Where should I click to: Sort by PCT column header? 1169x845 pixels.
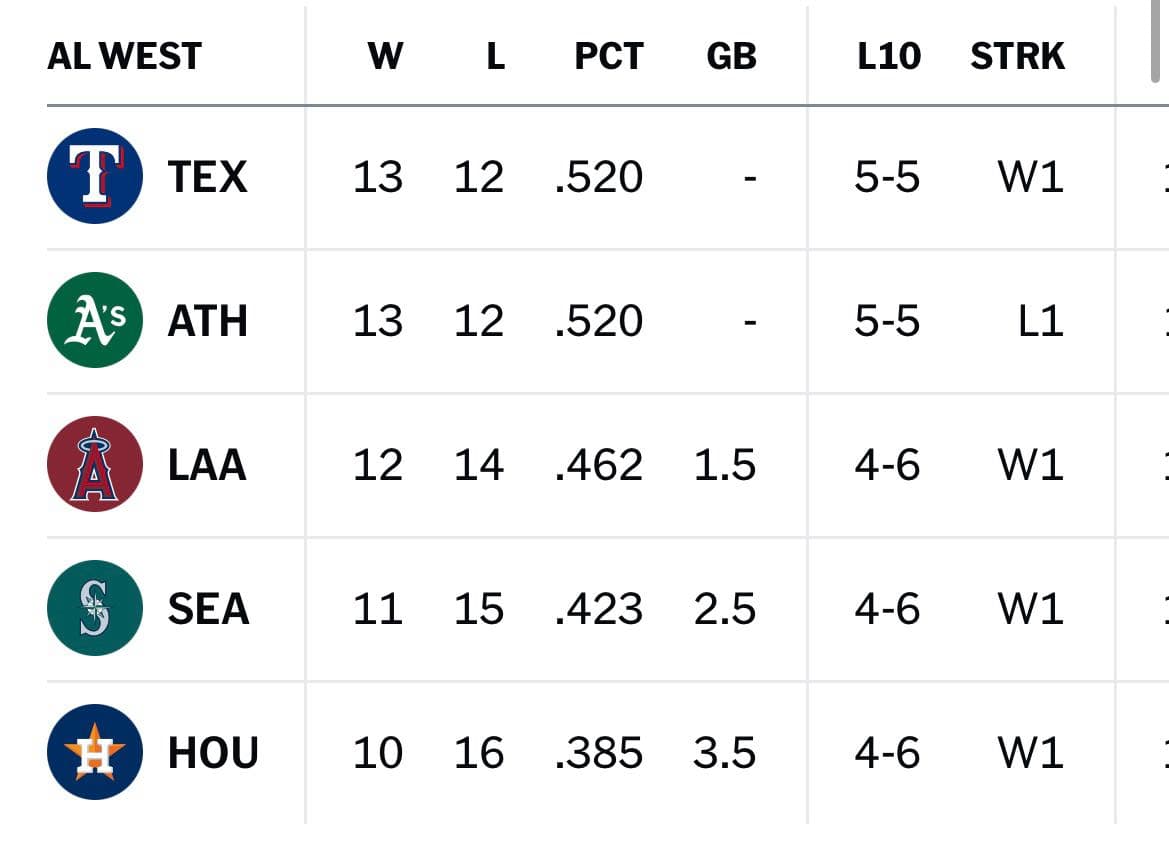(x=609, y=56)
